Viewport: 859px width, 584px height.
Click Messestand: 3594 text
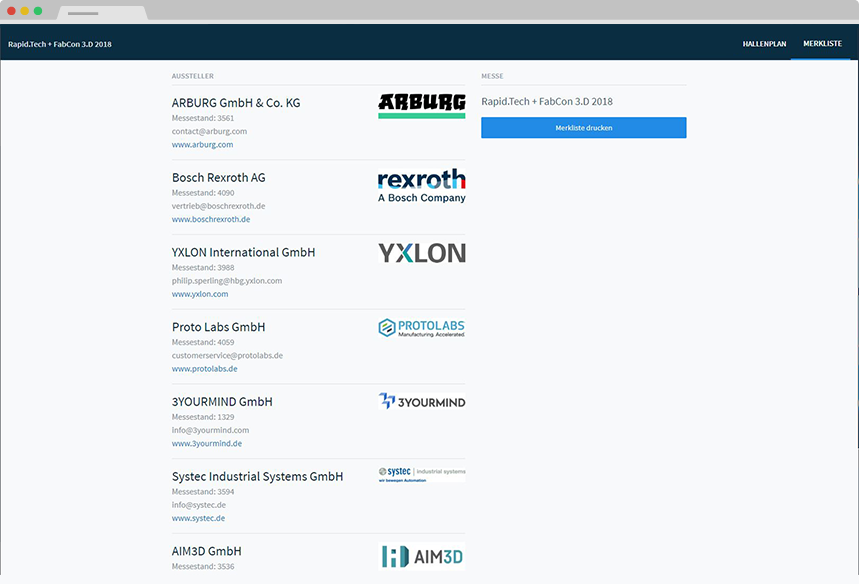203,491
